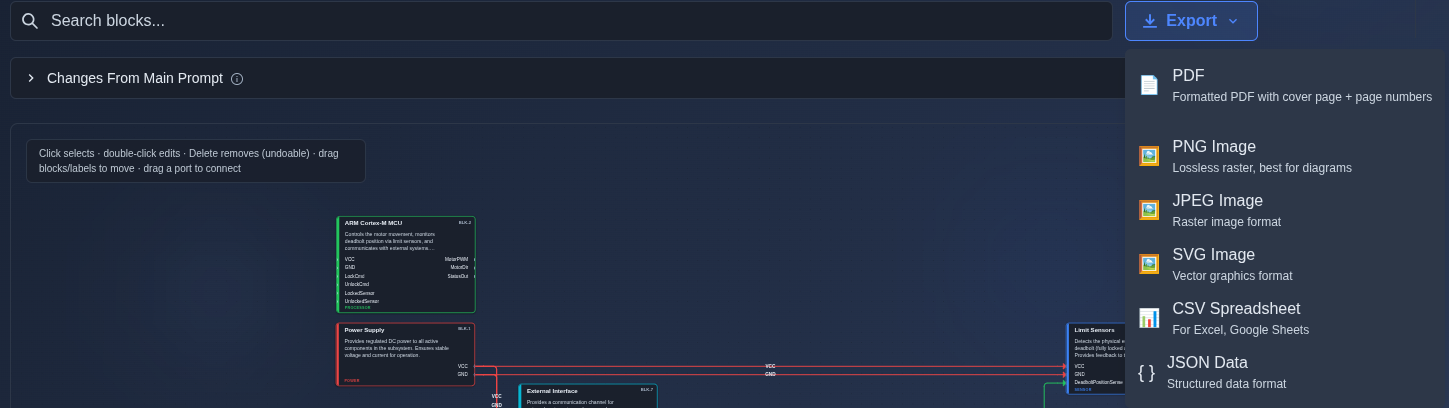Viewport: 1449px width, 408px height.
Task: Select the External Interface block
Action: tap(588, 396)
